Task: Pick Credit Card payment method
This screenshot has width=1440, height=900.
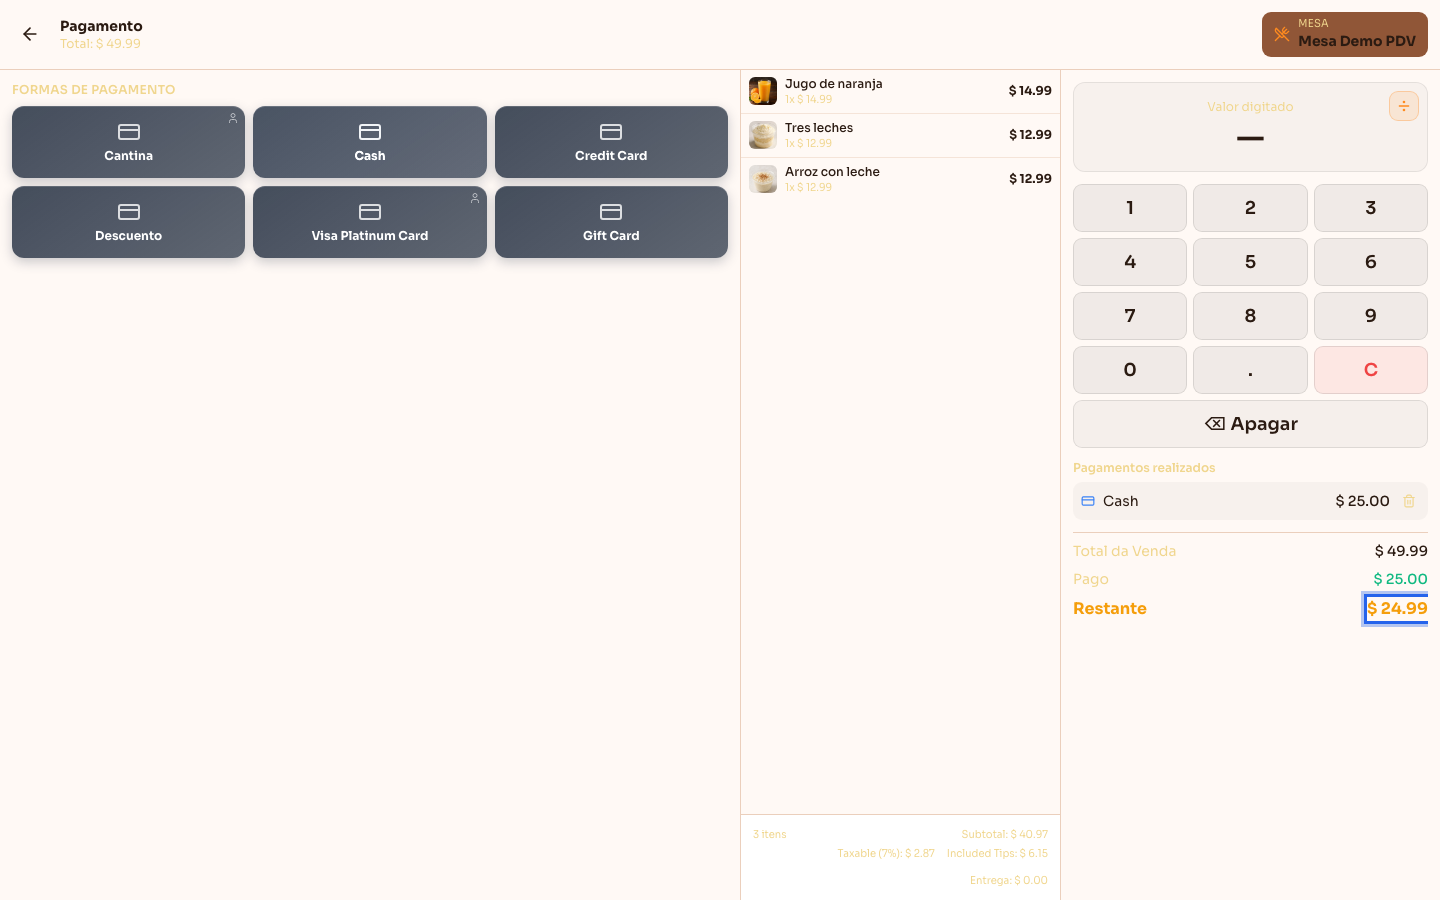Action: coord(611,142)
